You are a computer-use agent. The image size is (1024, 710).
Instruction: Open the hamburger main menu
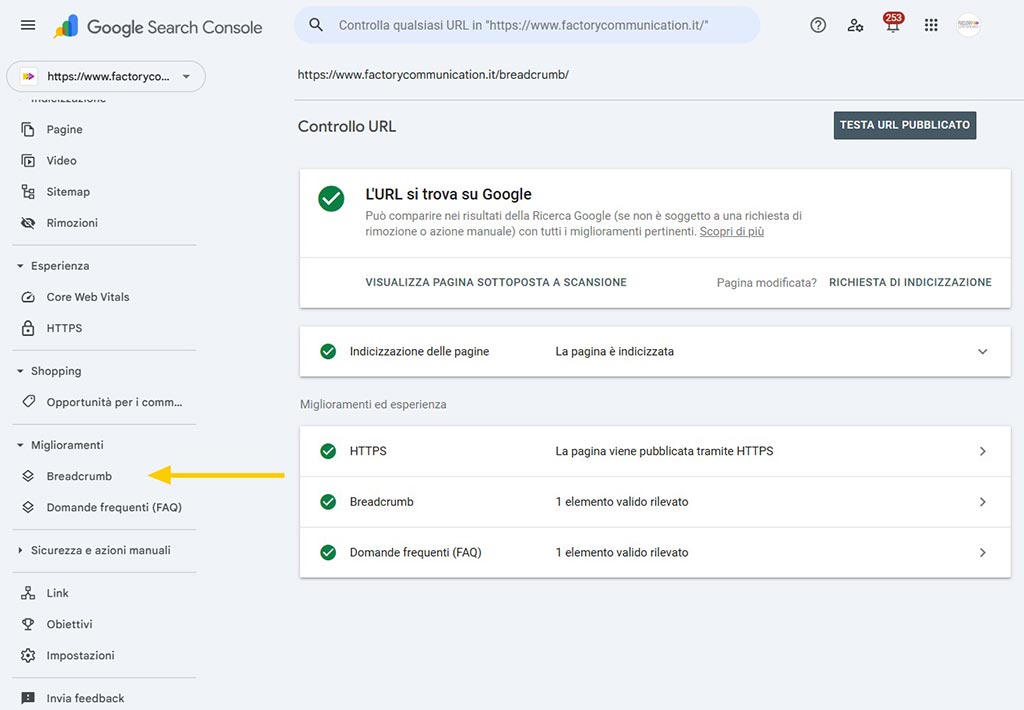click(x=28, y=25)
